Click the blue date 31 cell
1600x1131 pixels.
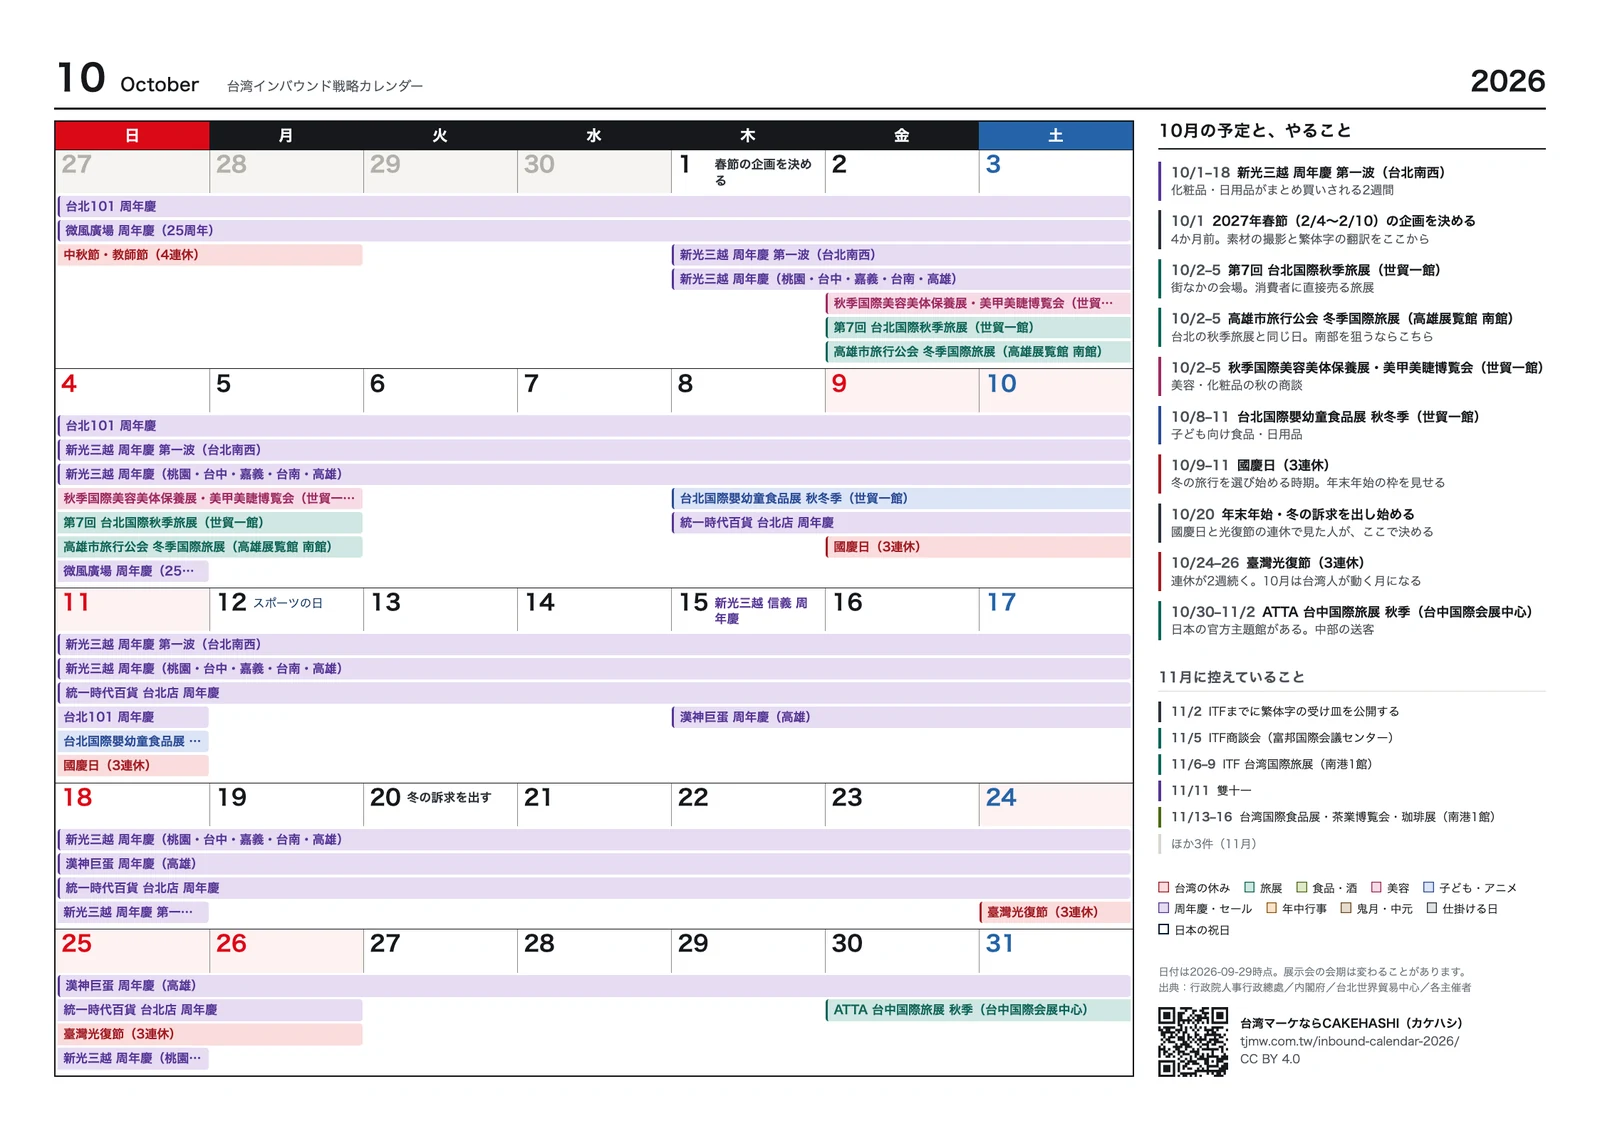(1056, 950)
